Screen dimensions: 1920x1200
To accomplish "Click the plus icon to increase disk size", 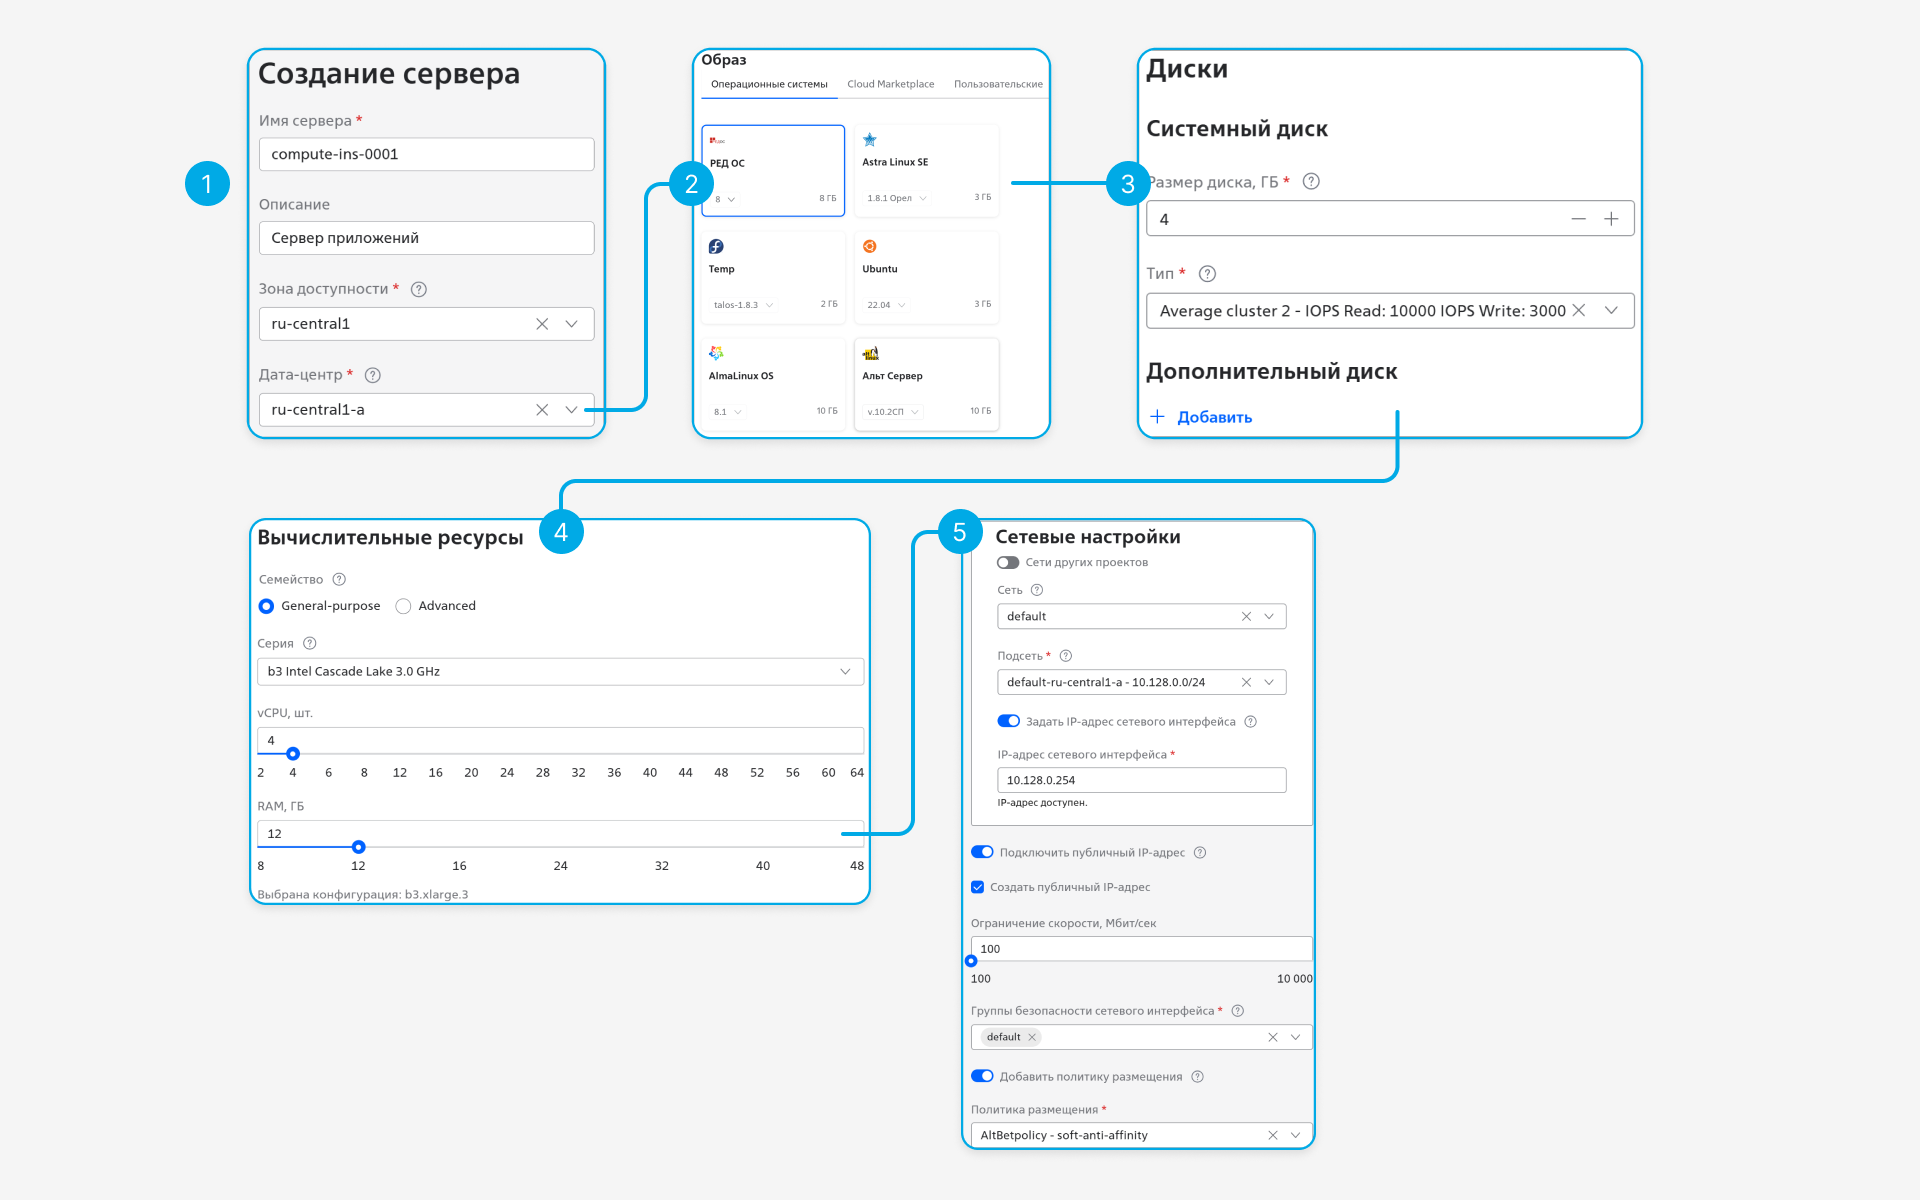I will click(x=1611, y=219).
